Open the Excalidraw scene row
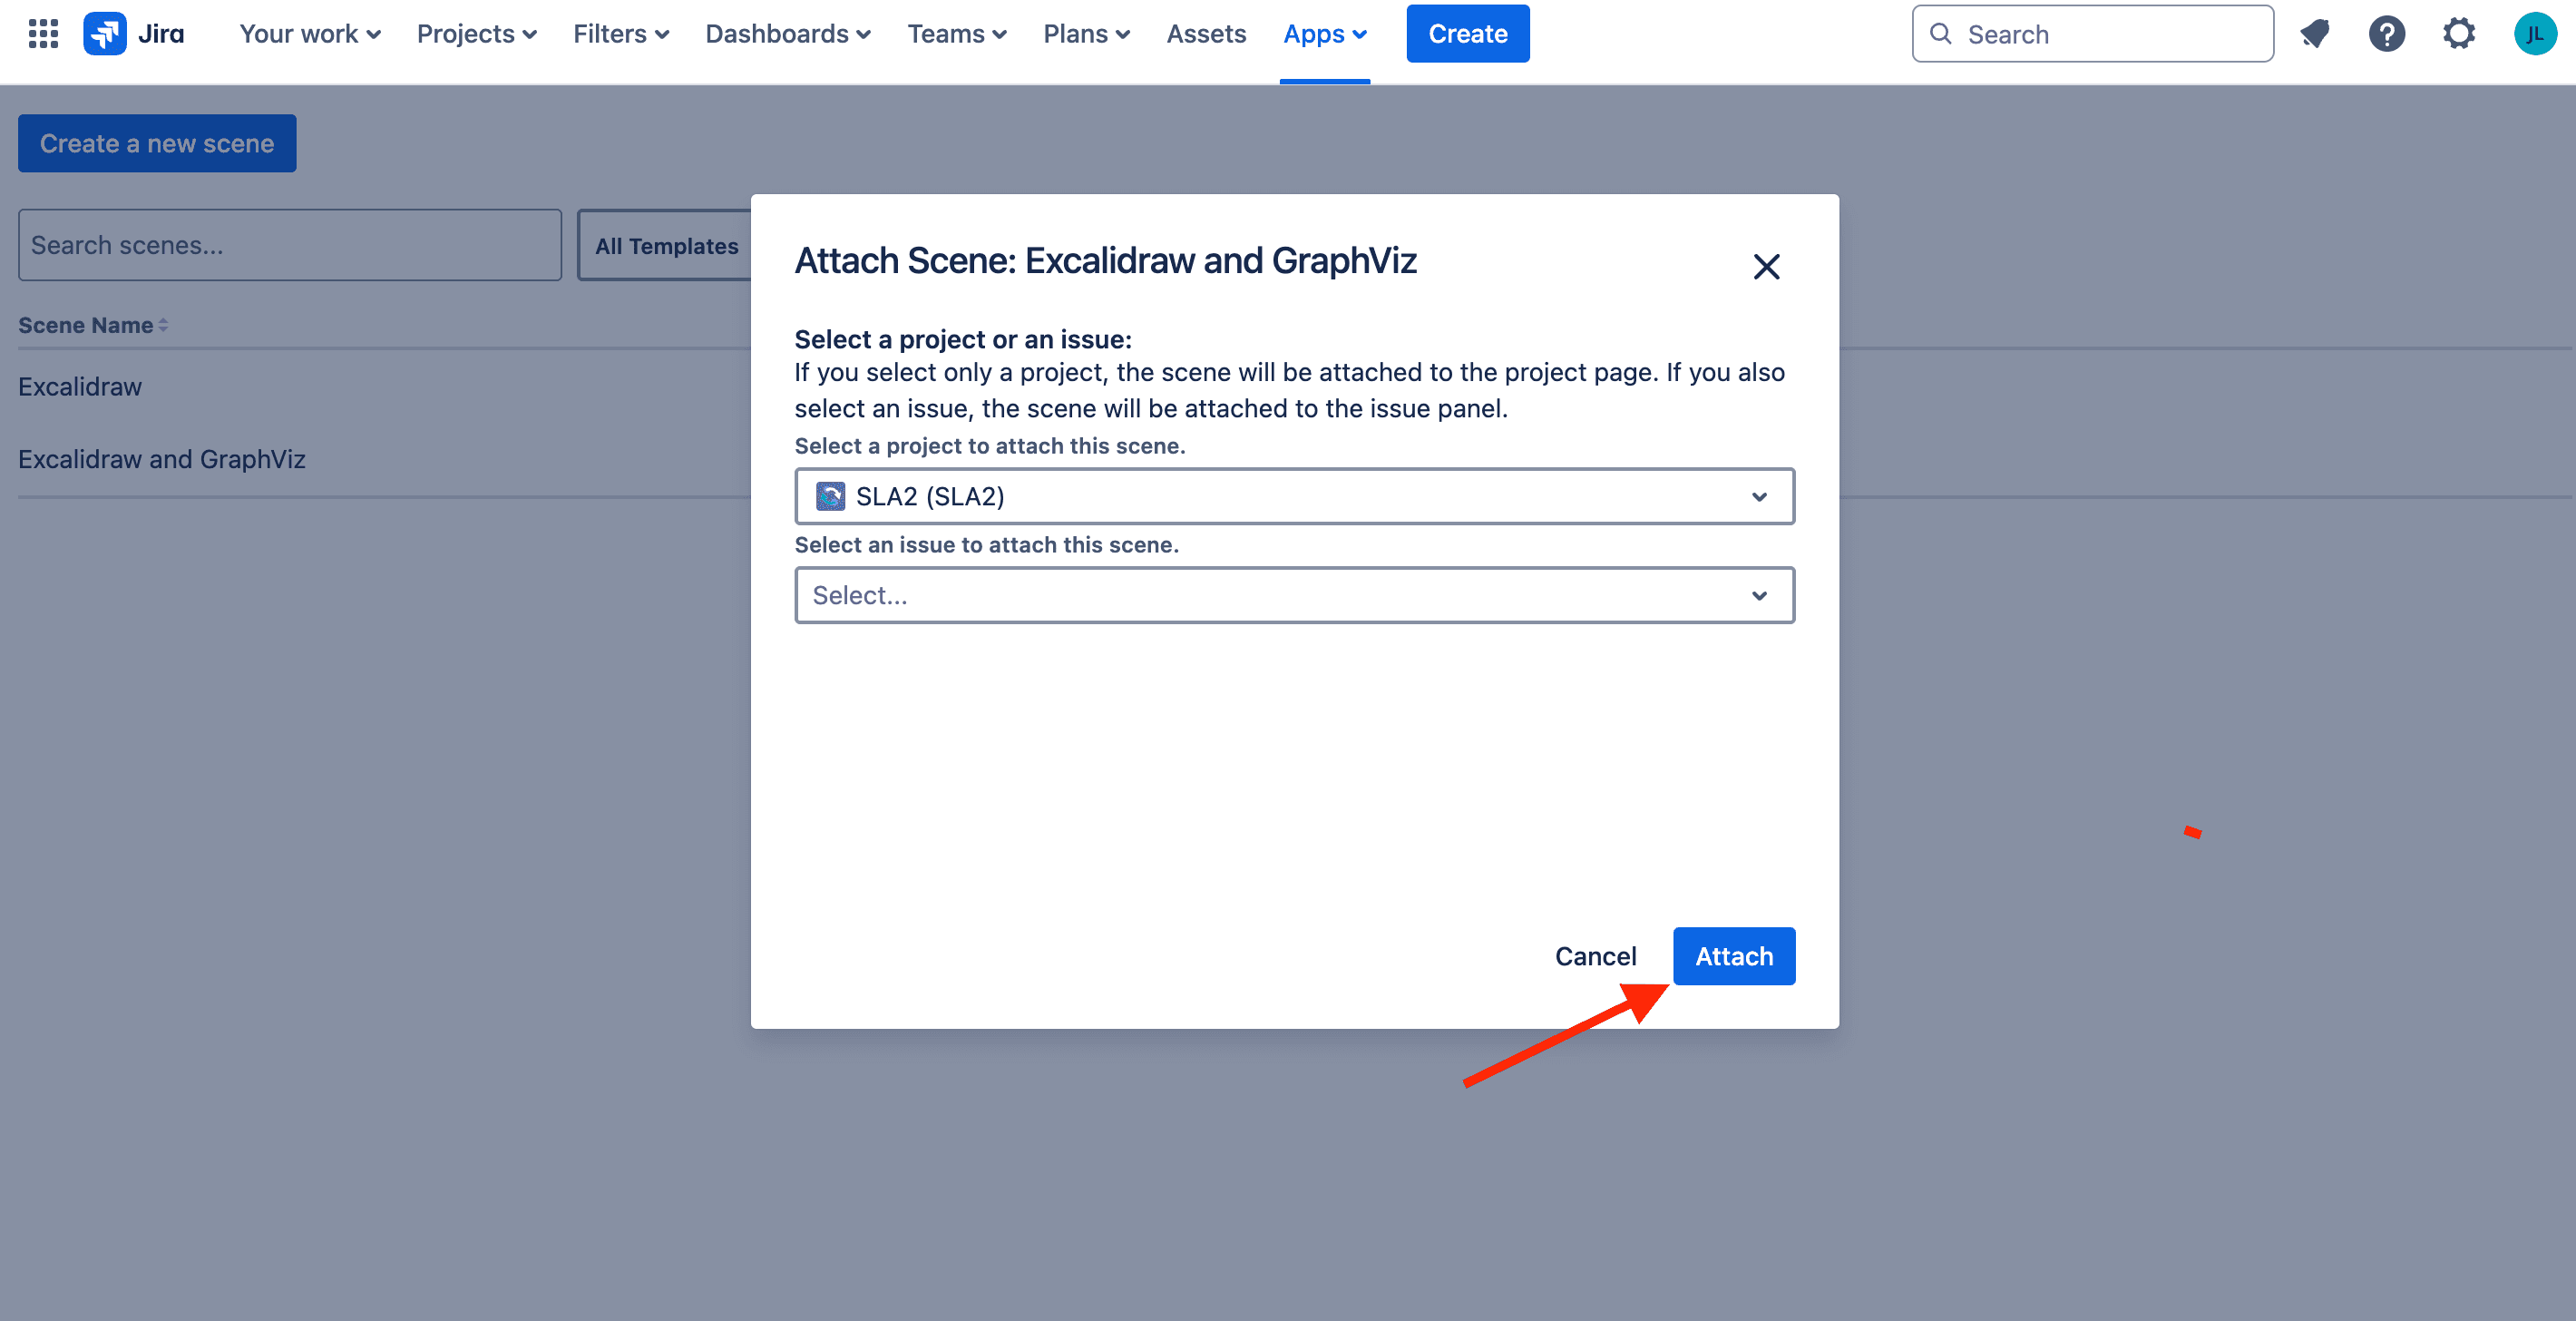The width and height of the screenshot is (2576, 1321). point(80,387)
